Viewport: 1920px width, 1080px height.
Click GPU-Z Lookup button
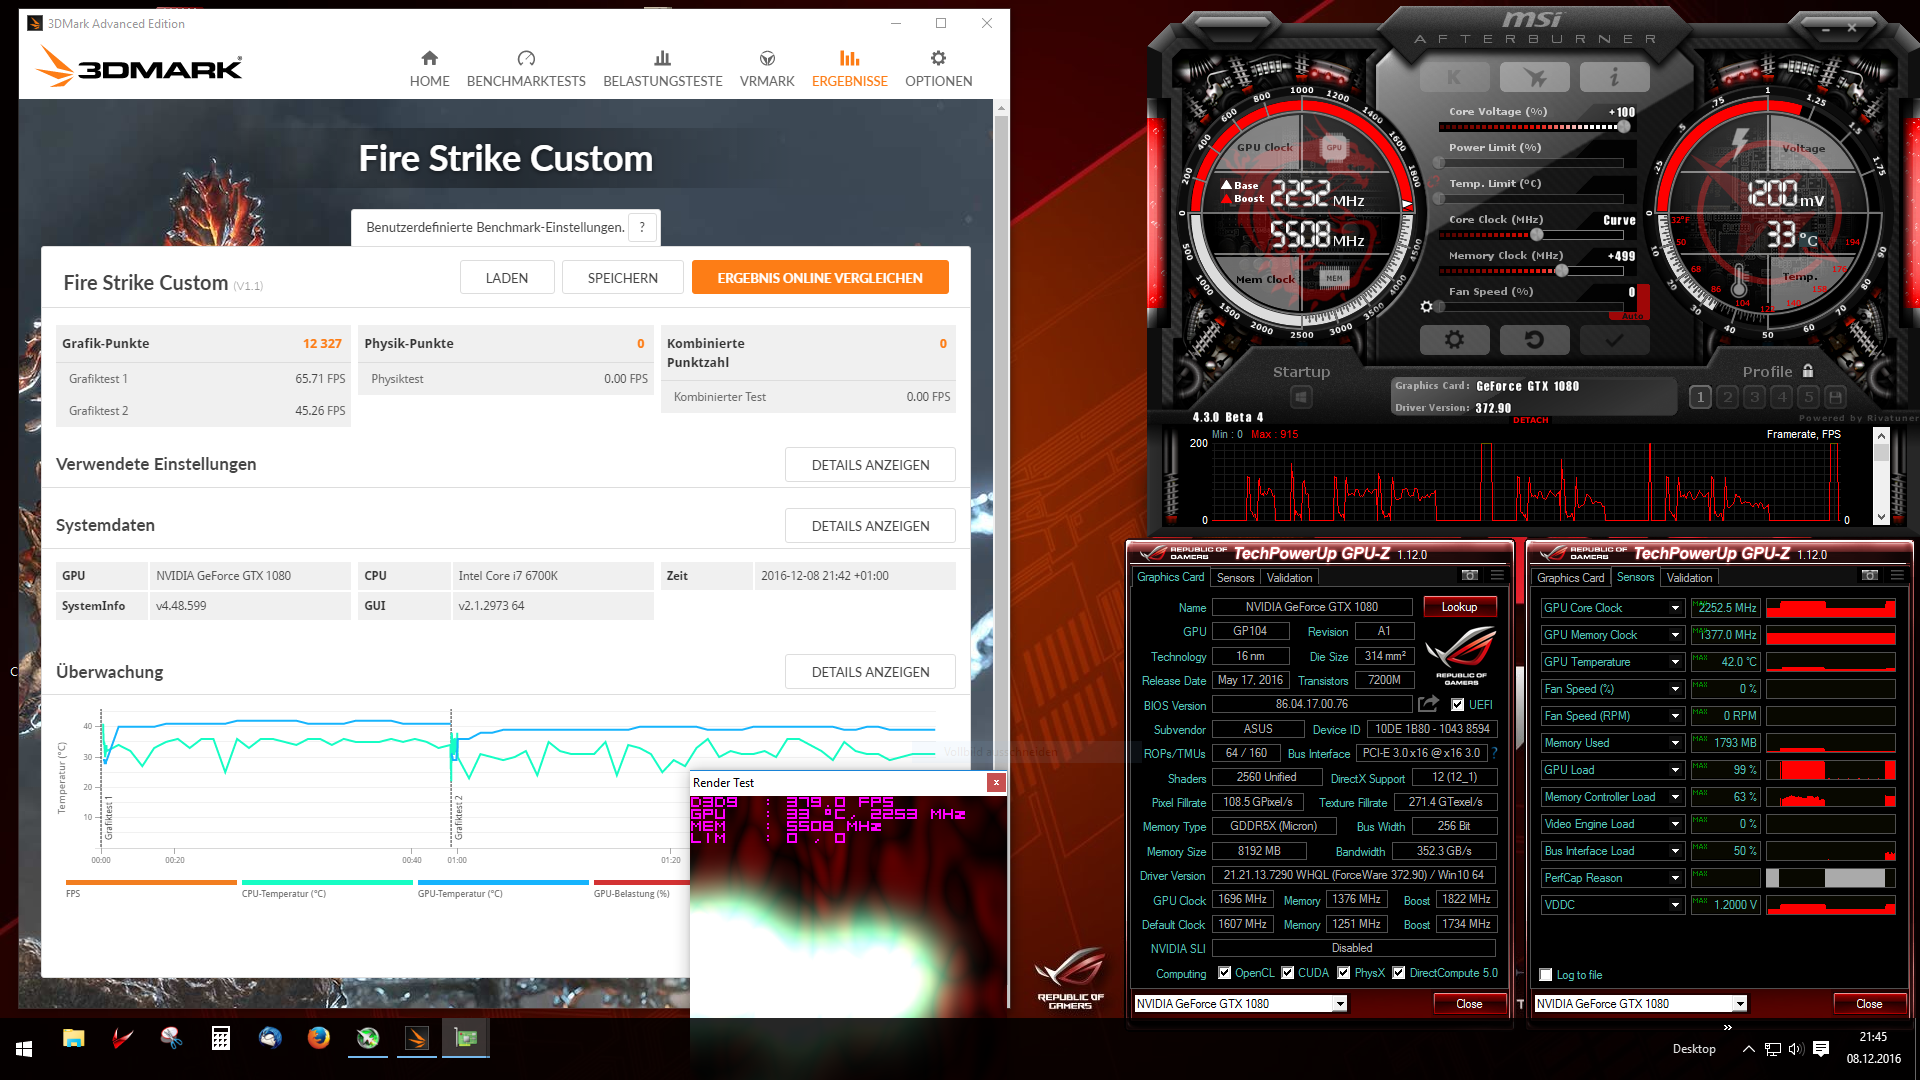[1459, 607]
